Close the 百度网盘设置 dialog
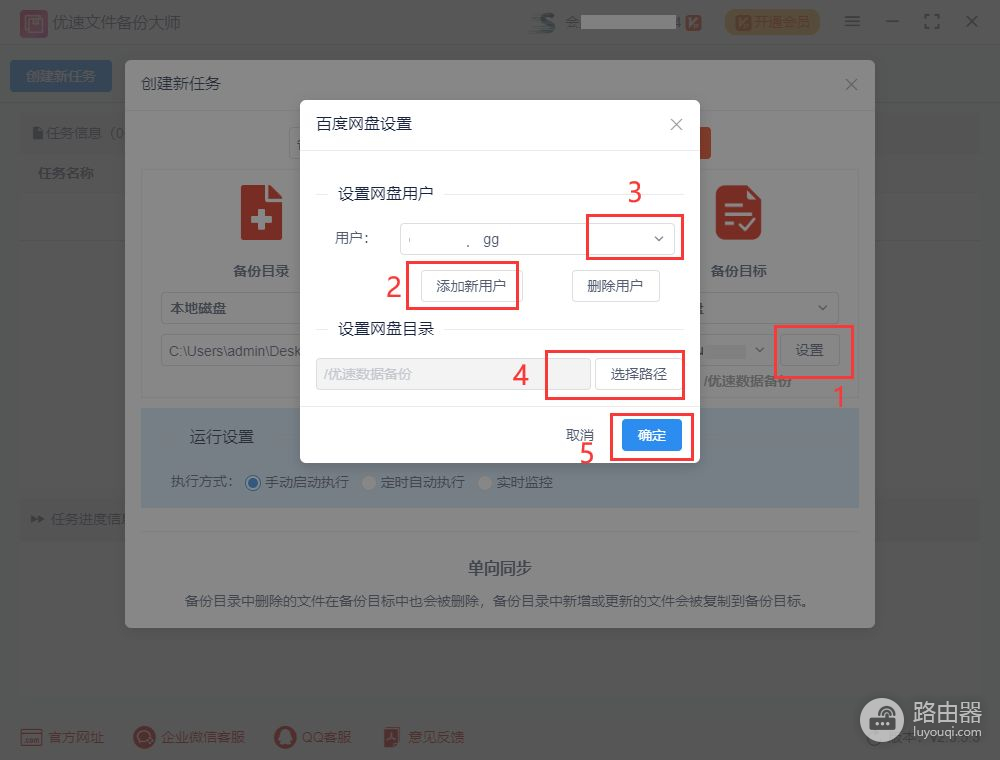The width and height of the screenshot is (1000, 760). (x=677, y=124)
